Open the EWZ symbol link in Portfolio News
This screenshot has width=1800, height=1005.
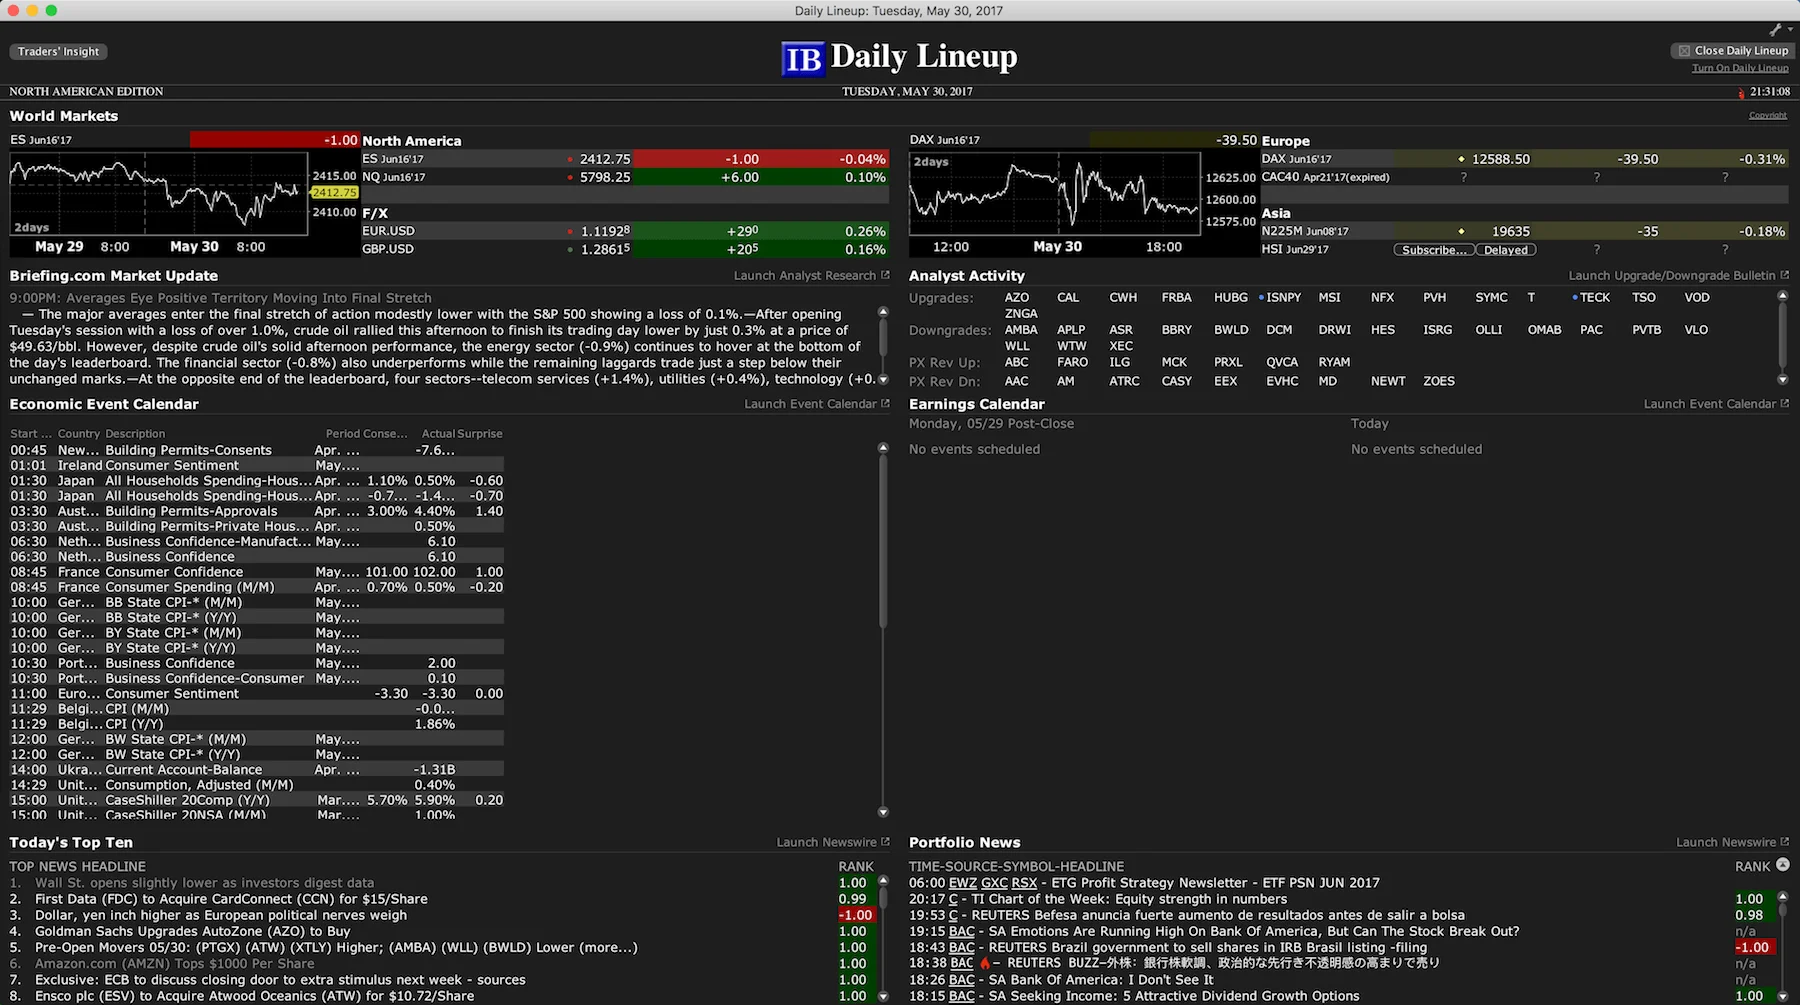point(963,883)
